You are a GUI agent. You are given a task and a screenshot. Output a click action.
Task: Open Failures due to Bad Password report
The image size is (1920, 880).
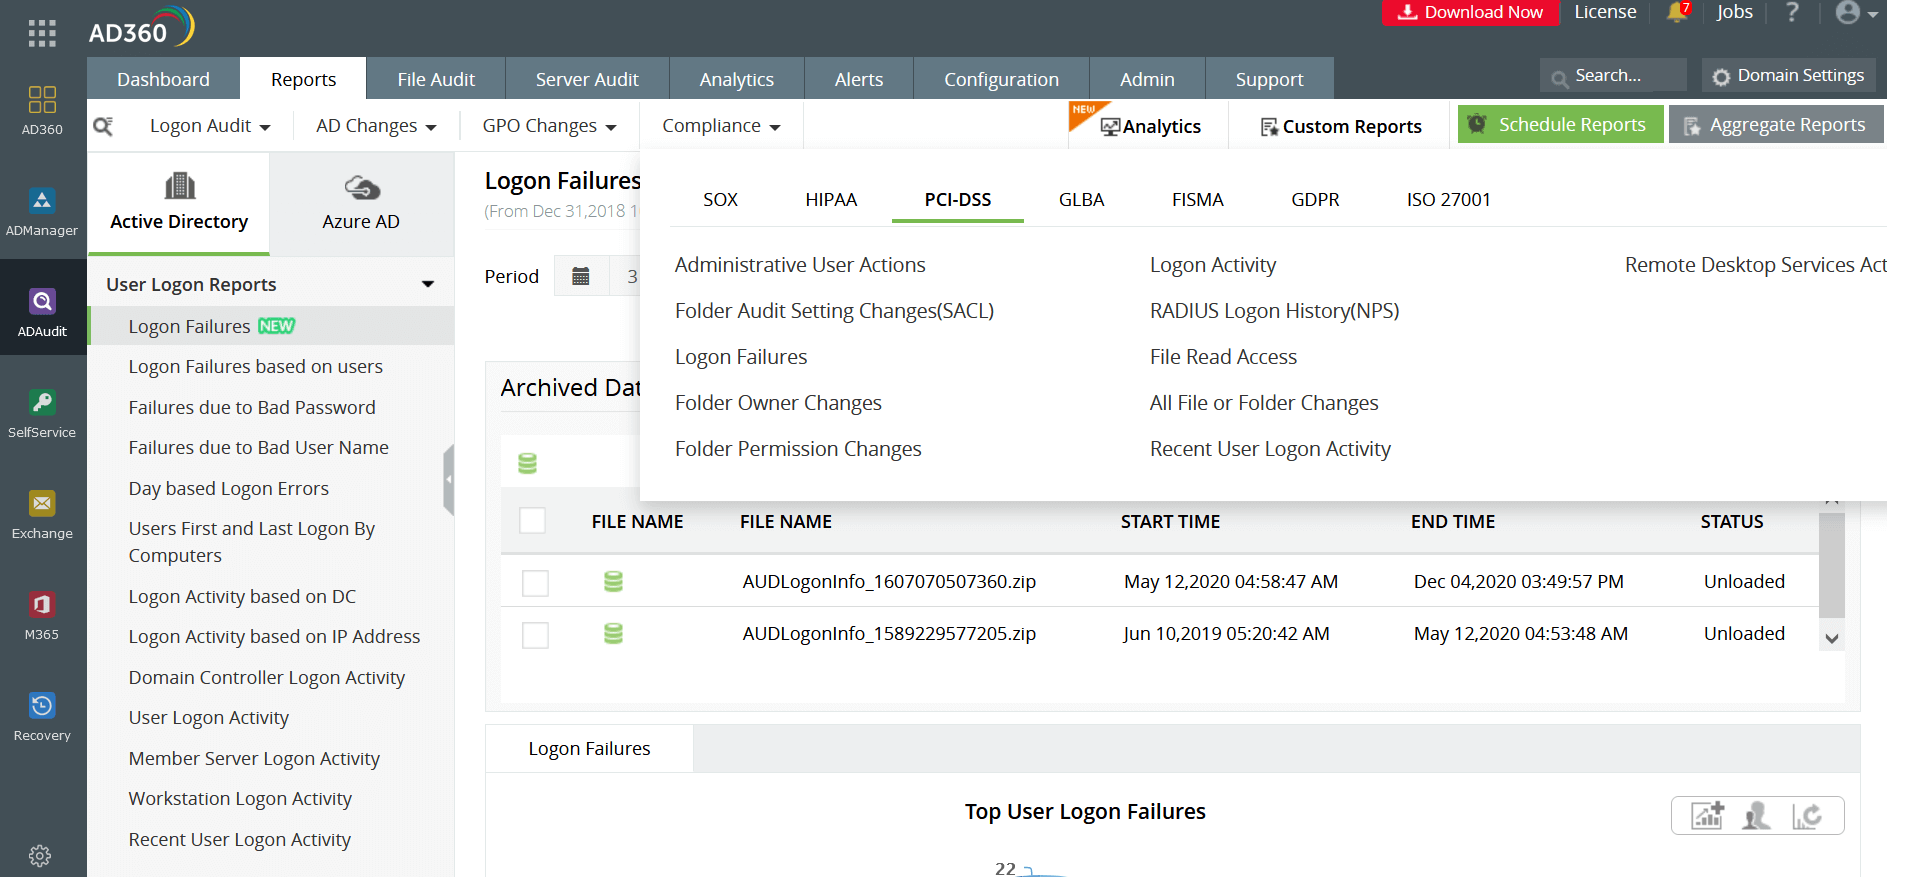(252, 408)
